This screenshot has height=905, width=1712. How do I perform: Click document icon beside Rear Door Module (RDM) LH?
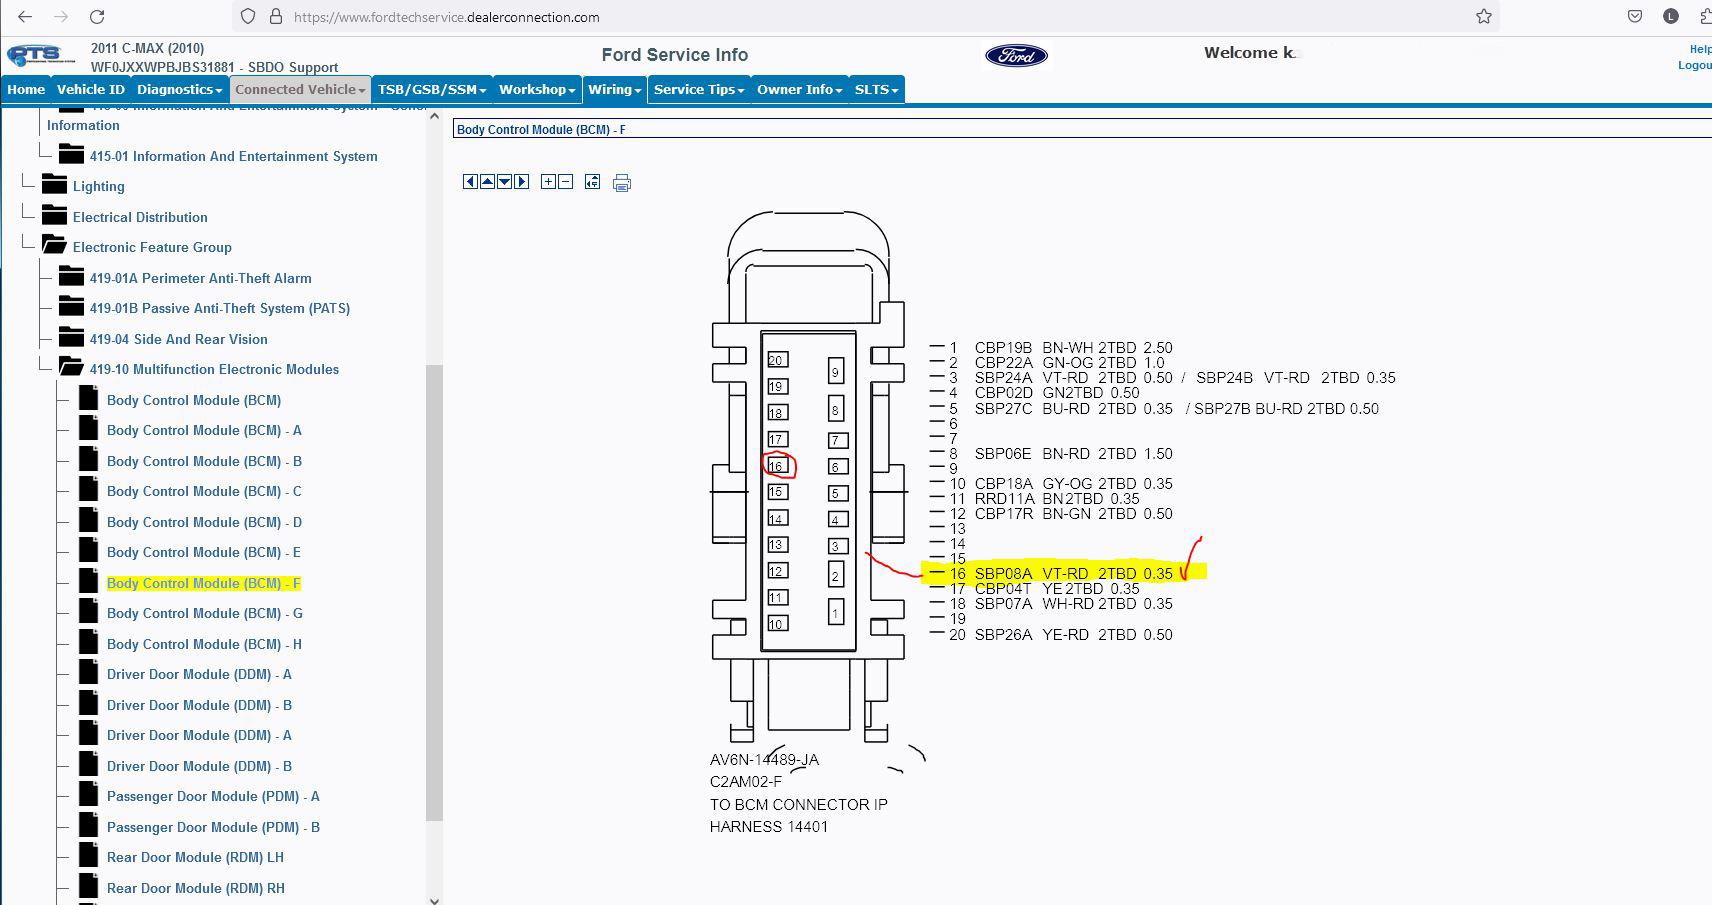click(89, 855)
